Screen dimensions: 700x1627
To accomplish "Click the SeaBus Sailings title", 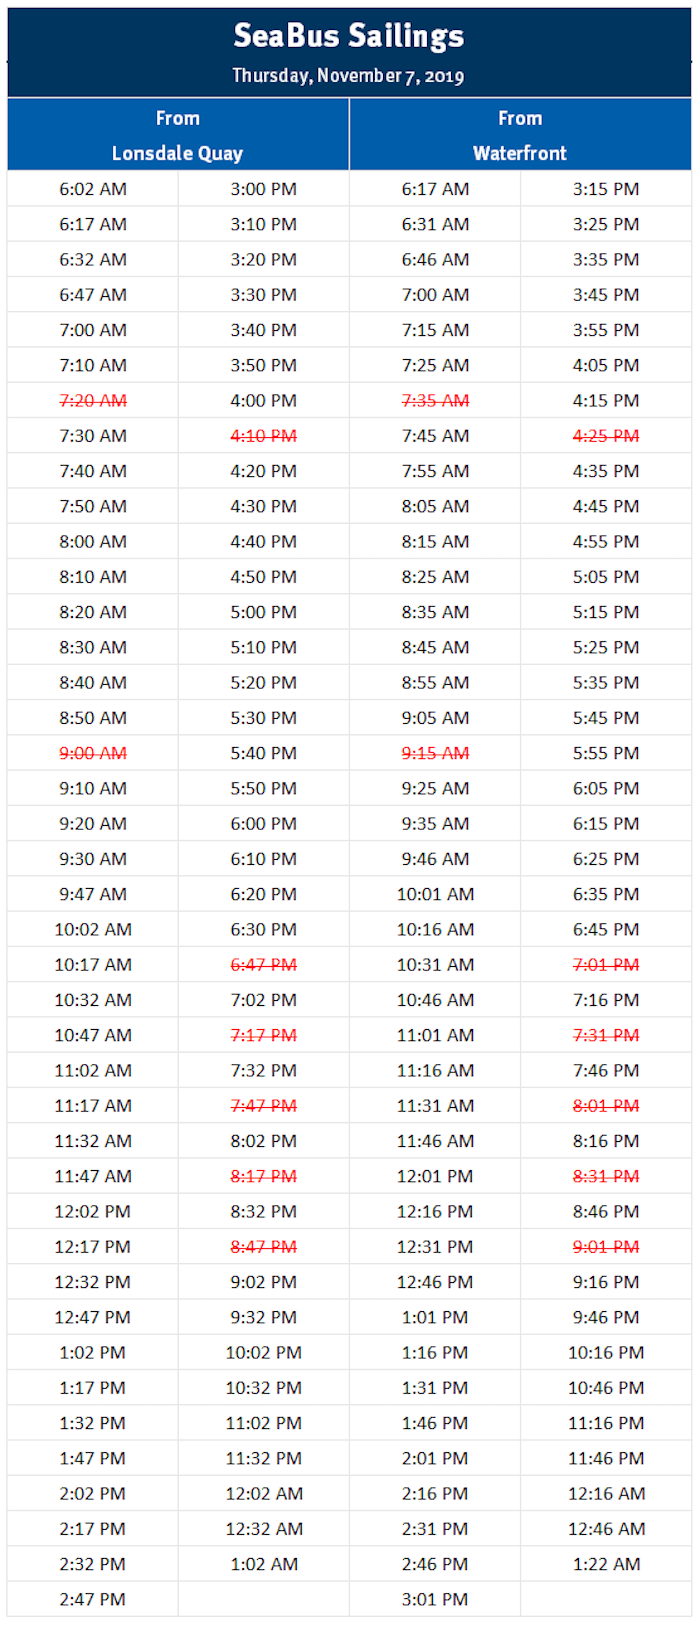I will 349,36.
